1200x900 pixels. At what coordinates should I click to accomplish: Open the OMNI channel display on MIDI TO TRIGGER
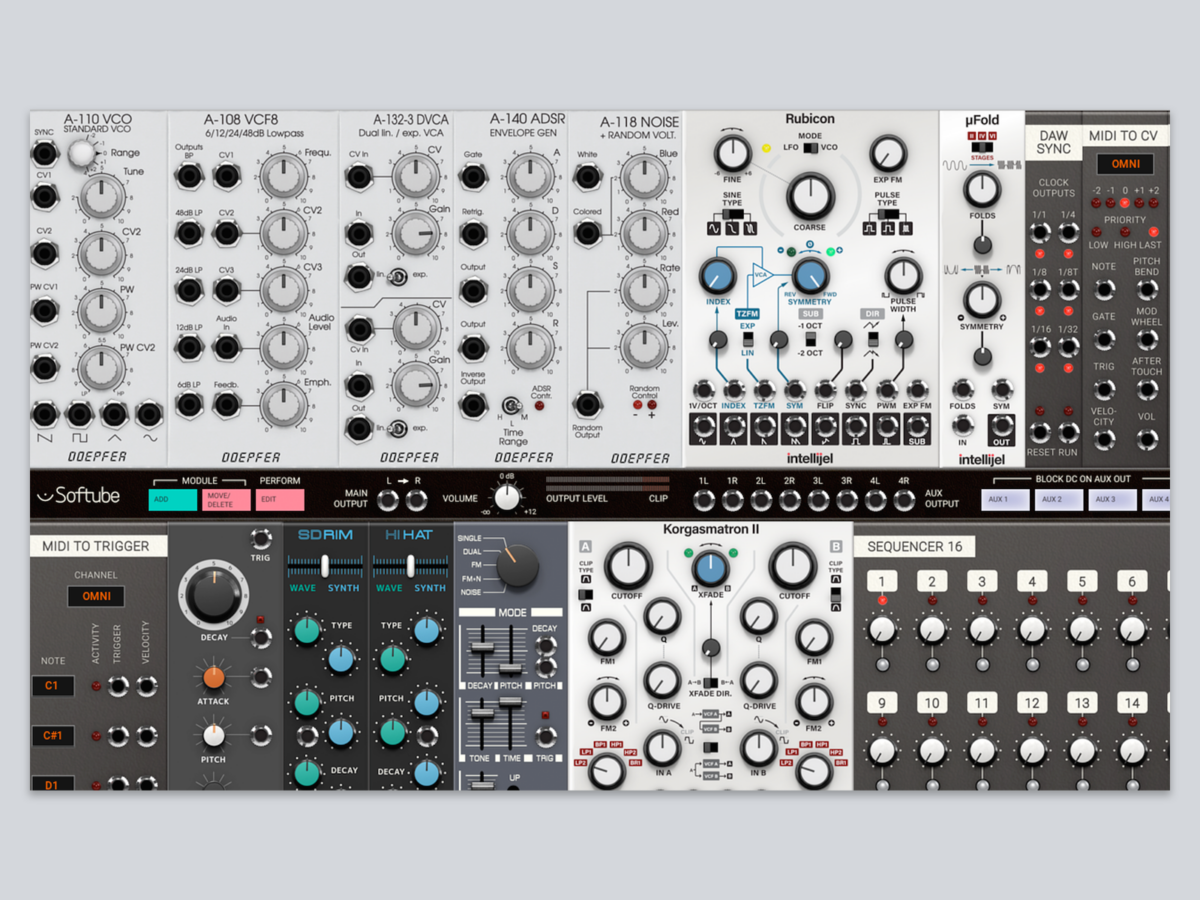(96, 597)
